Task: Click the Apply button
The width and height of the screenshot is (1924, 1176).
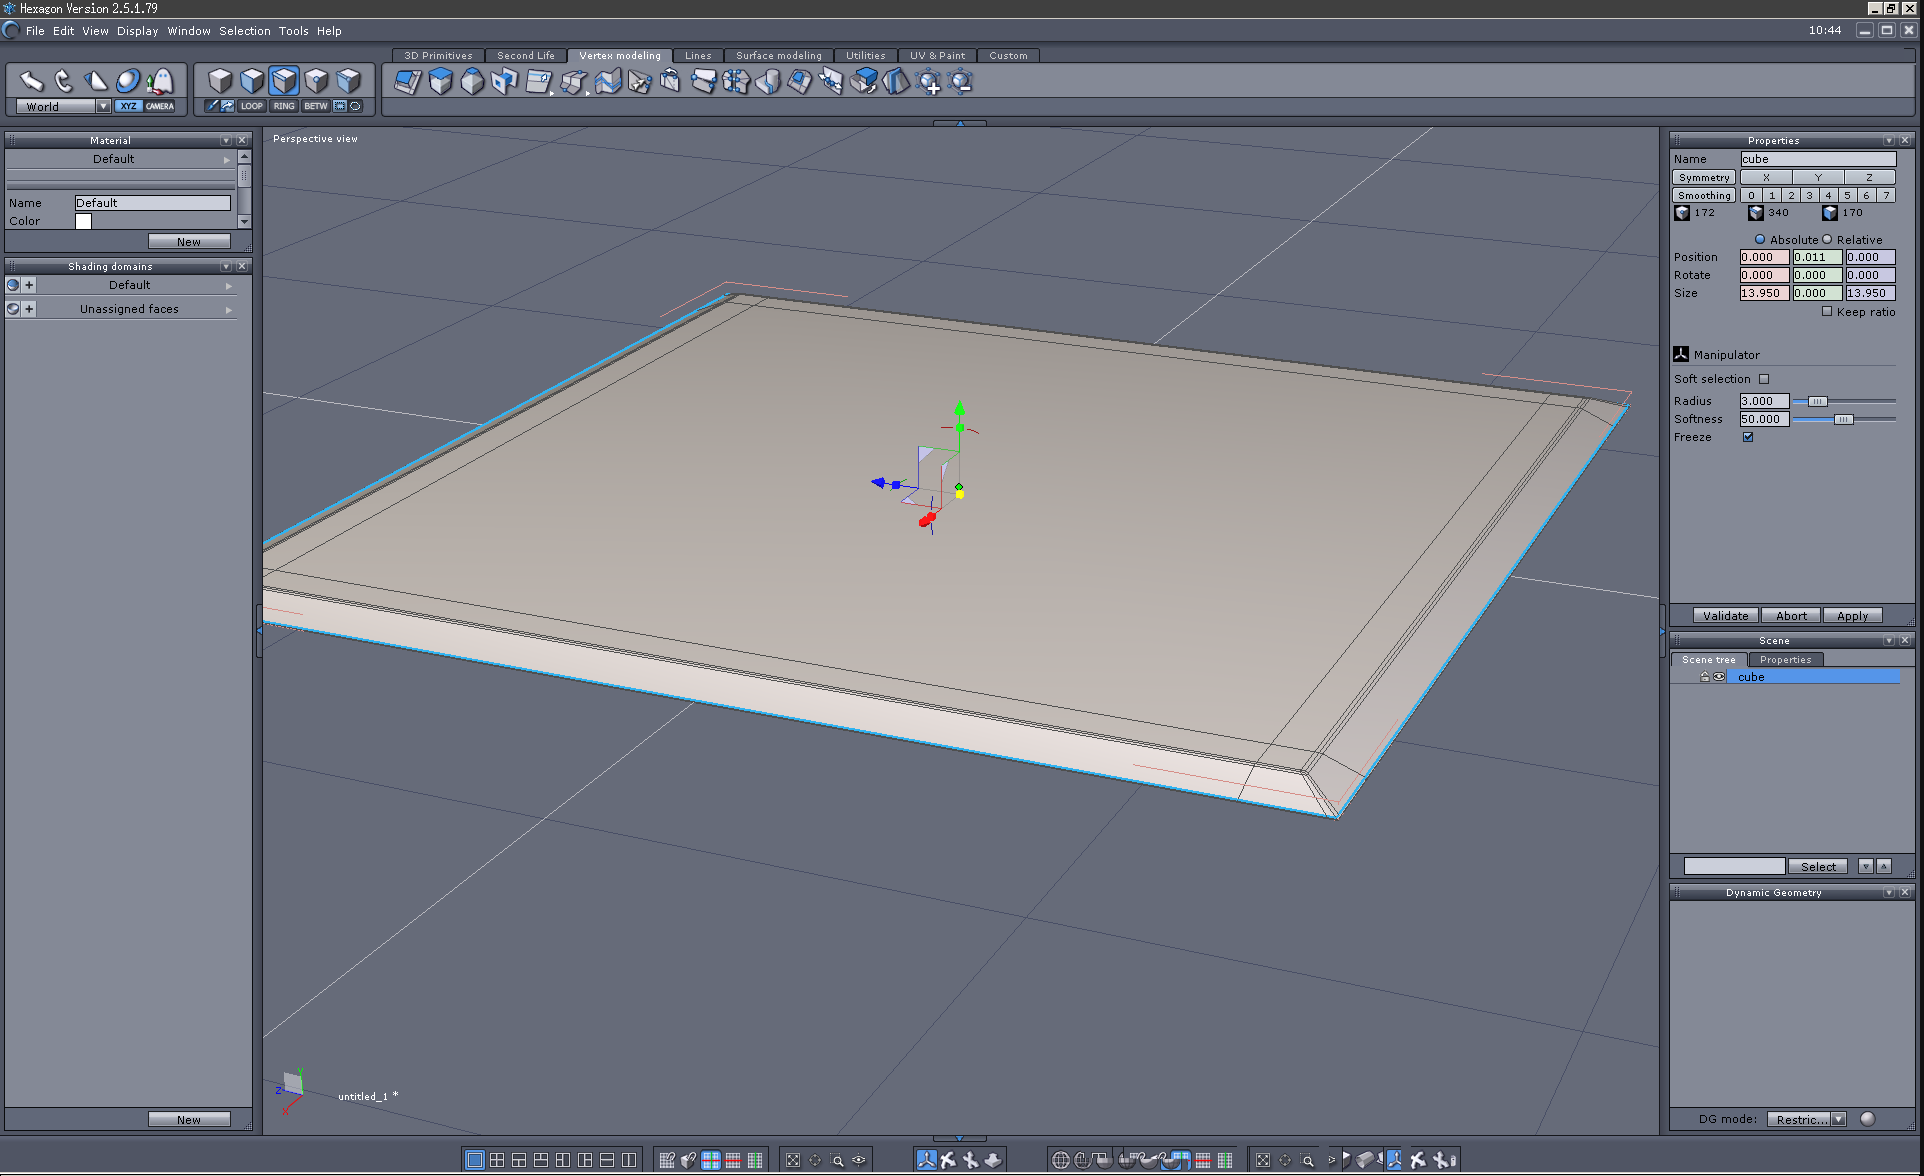Action: tap(1852, 616)
